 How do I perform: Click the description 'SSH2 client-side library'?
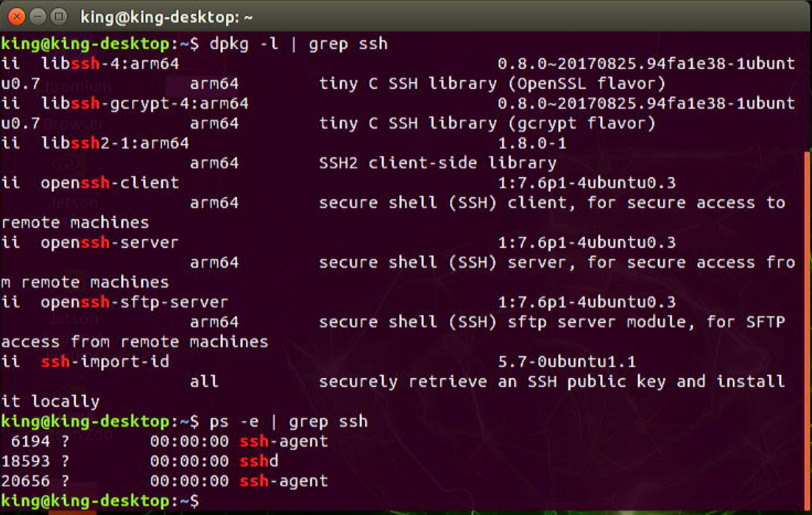pos(438,163)
